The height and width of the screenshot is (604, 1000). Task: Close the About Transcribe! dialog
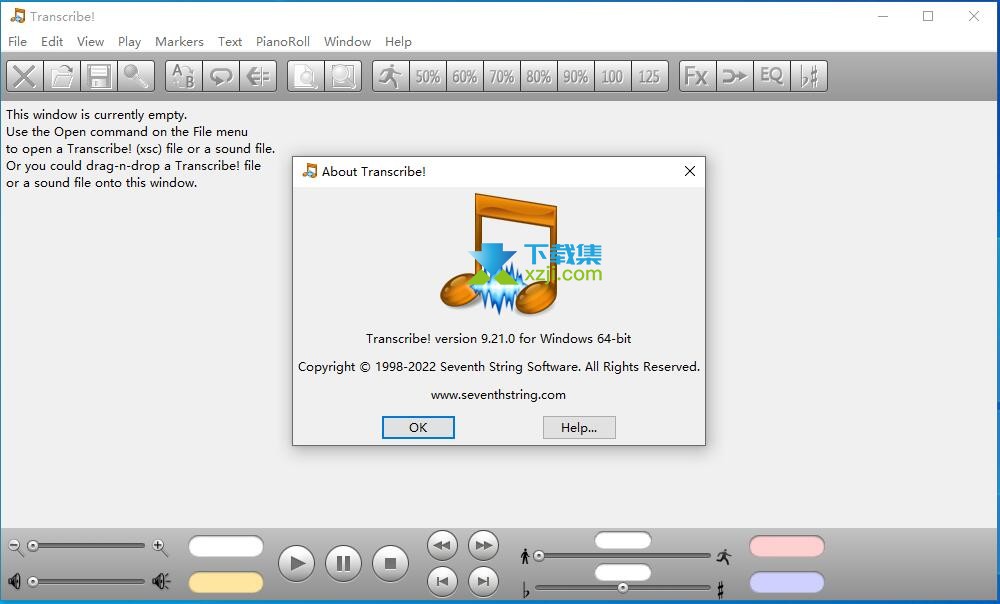(x=689, y=171)
